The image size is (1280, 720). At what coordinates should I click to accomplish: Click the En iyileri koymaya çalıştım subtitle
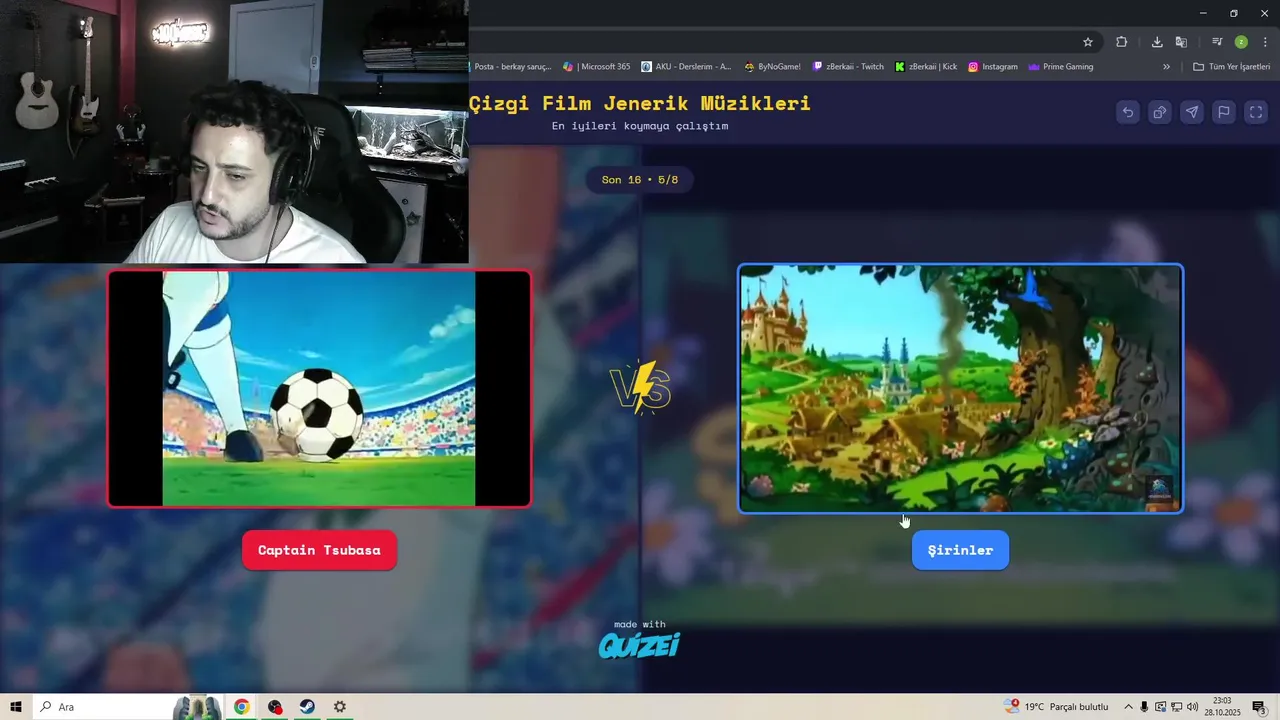(x=640, y=126)
